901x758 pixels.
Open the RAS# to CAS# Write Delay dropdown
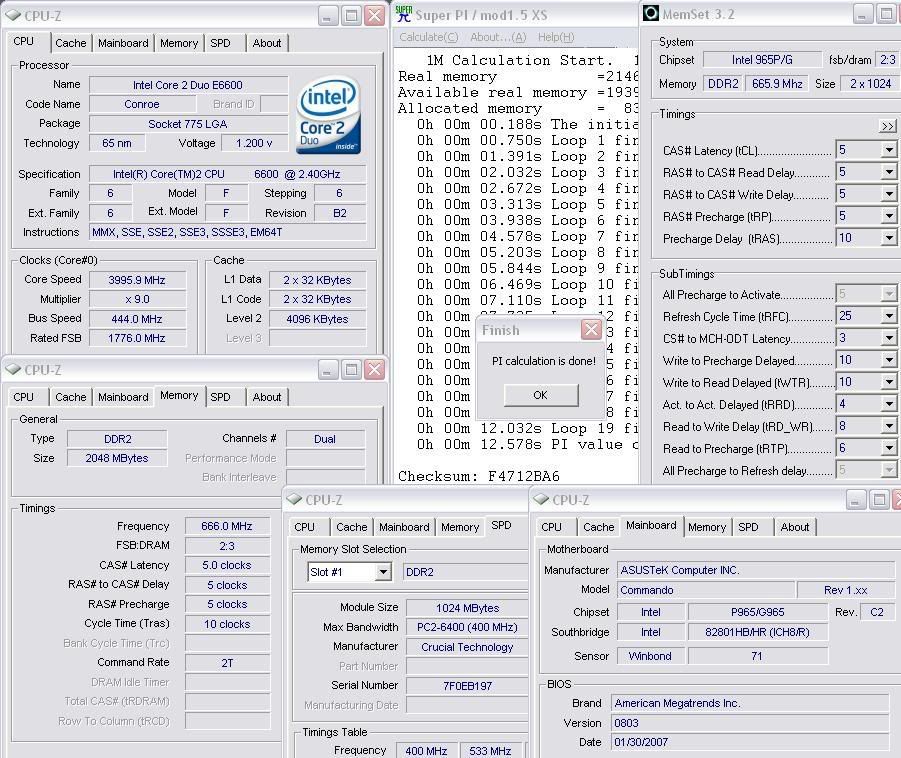pos(888,194)
